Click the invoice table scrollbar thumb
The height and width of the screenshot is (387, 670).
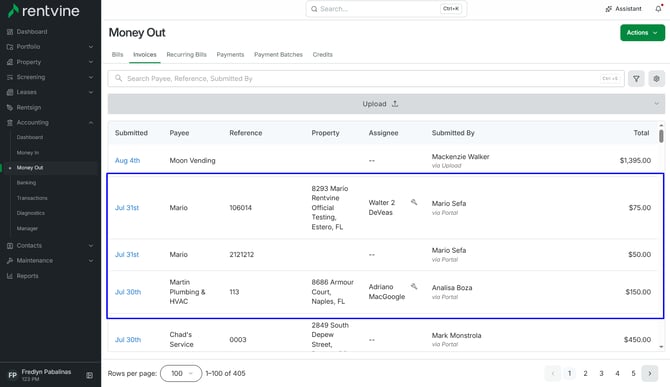tap(661, 136)
